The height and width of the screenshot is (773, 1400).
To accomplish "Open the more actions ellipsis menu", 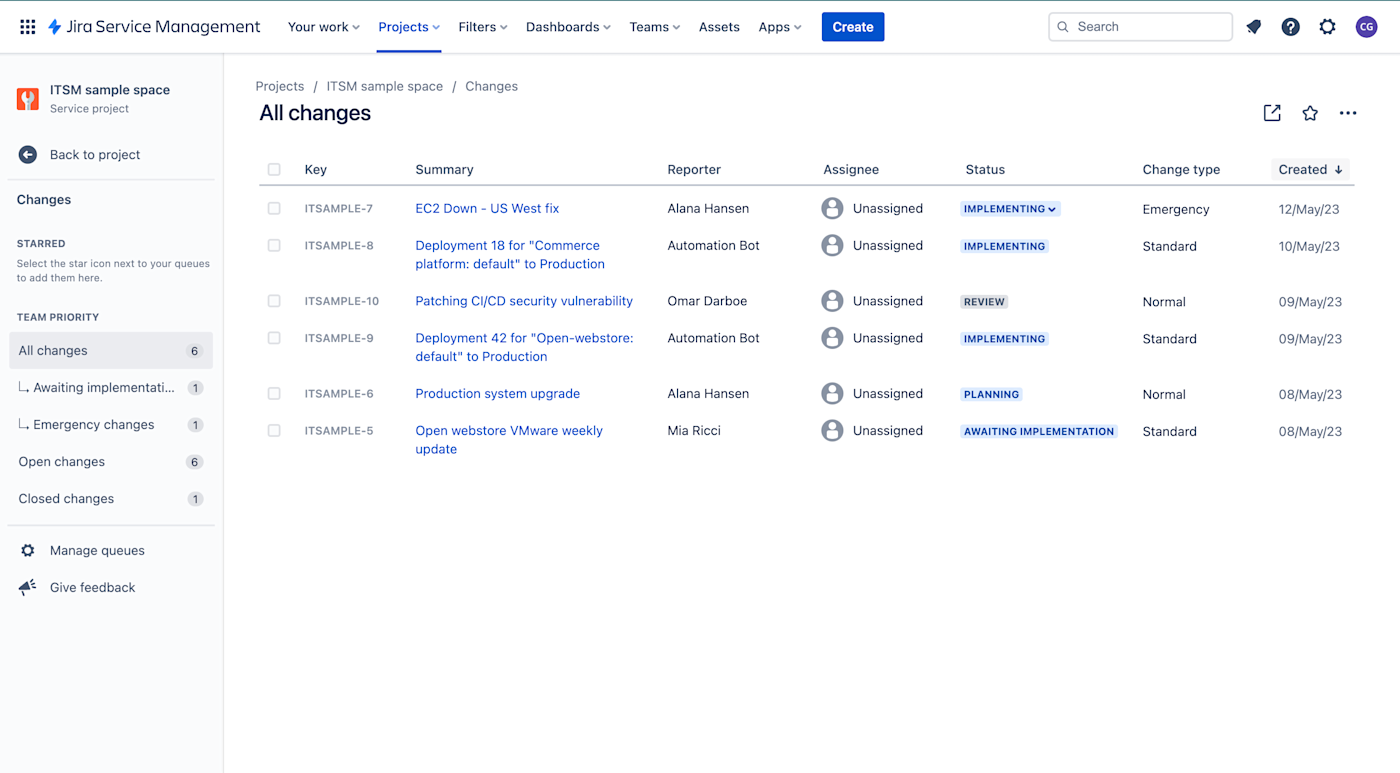I will 1348,113.
